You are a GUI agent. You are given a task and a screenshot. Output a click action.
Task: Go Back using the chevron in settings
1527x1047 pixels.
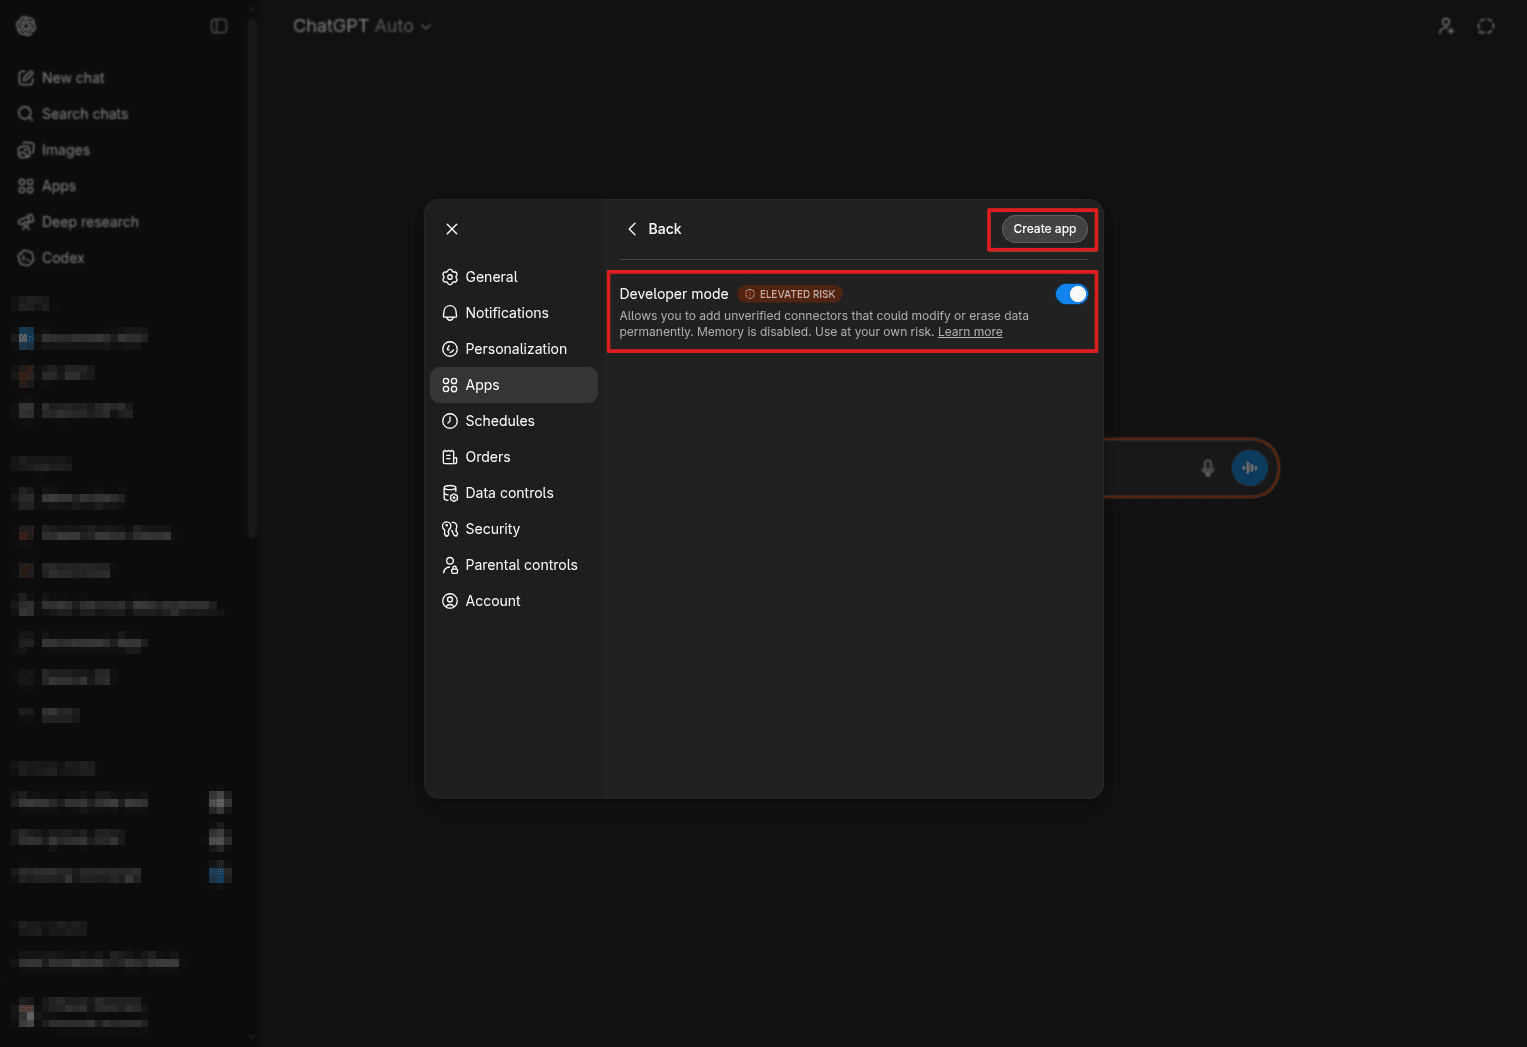click(632, 228)
